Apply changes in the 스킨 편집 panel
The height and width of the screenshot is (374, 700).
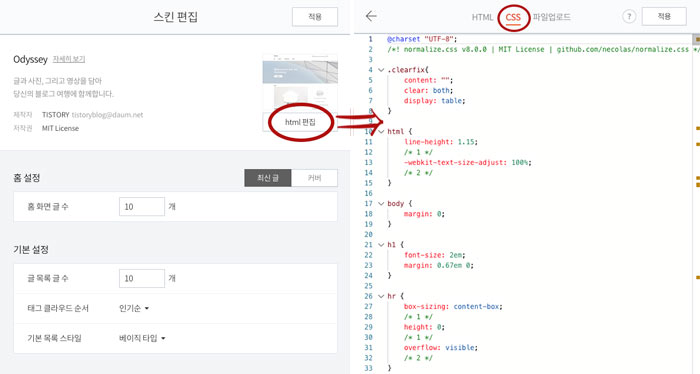pyautogui.click(x=315, y=17)
